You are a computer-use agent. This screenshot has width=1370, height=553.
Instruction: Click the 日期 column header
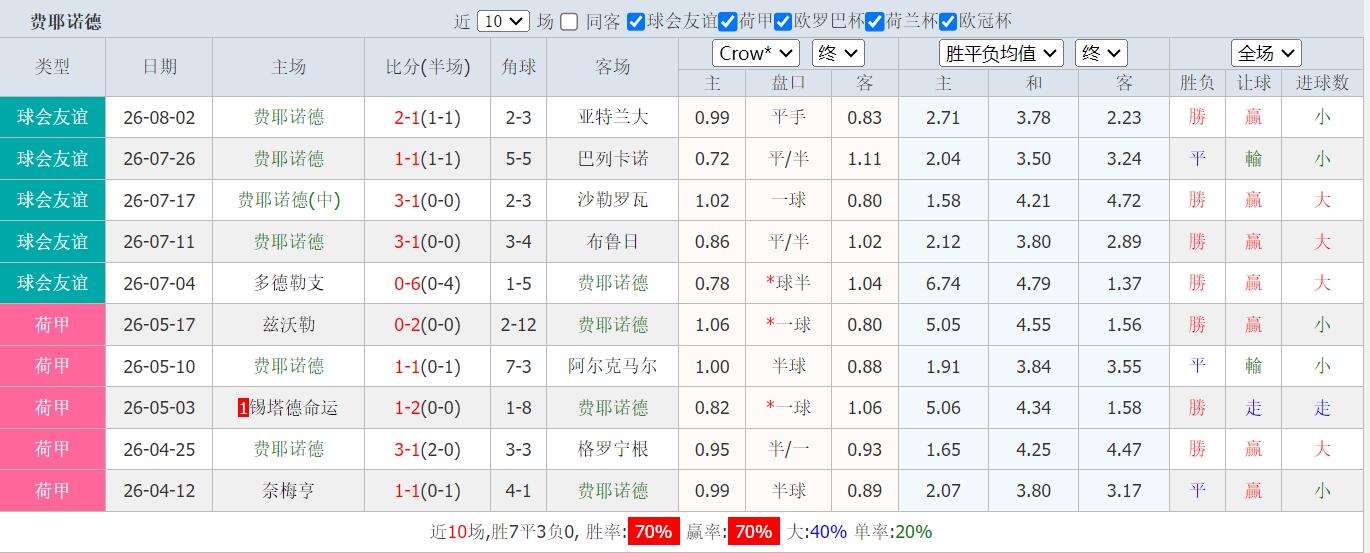[x=159, y=67]
